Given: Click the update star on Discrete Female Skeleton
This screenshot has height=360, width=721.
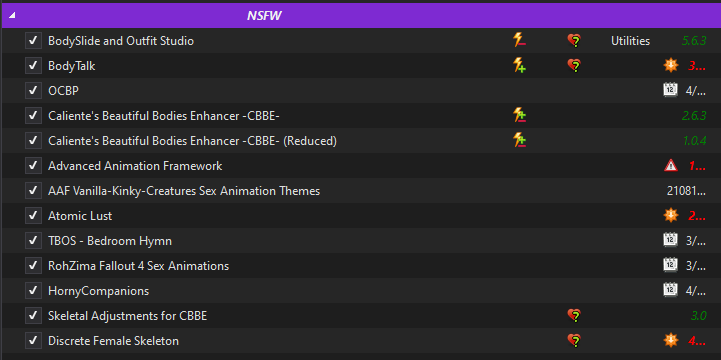Looking at the screenshot, I should click(671, 340).
